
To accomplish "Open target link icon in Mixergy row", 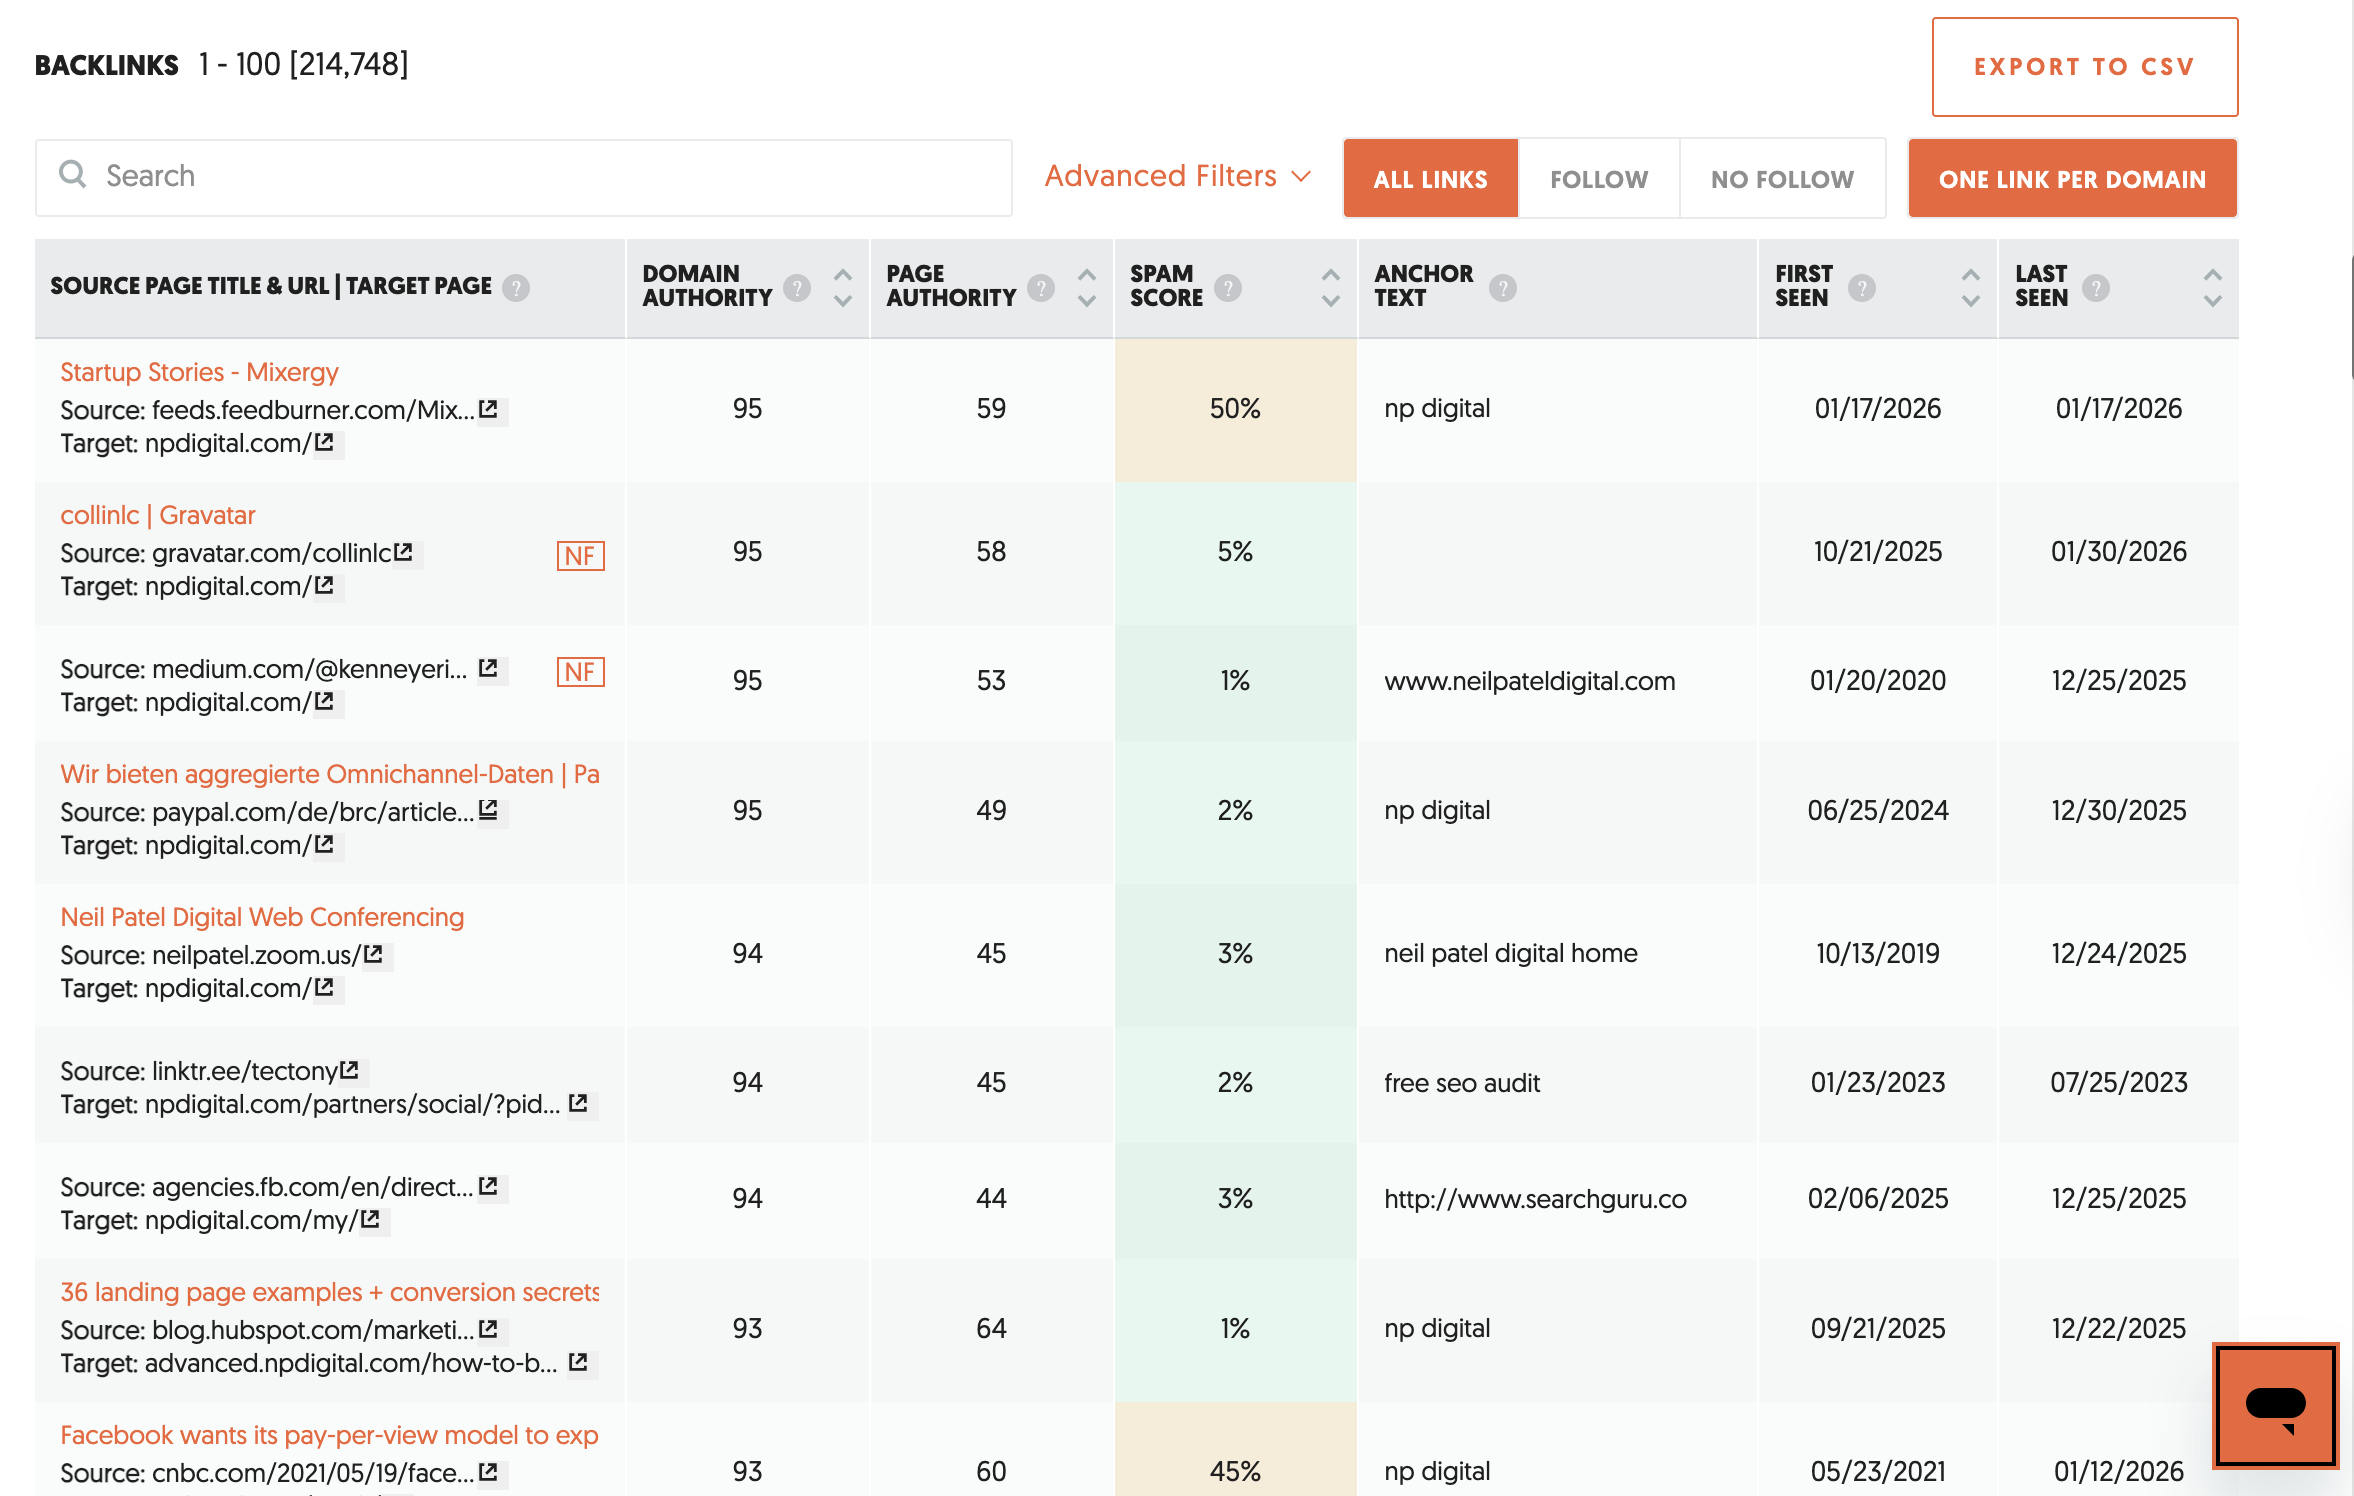I will 324,442.
